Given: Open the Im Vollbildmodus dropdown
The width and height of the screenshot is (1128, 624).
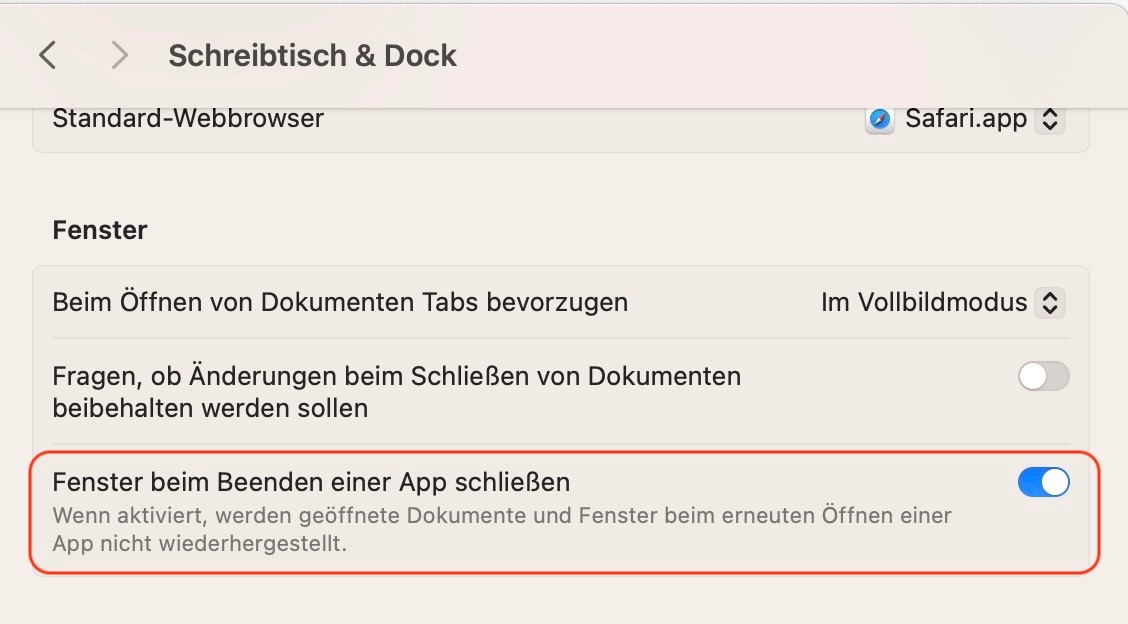Looking at the screenshot, I should (941, 302).
